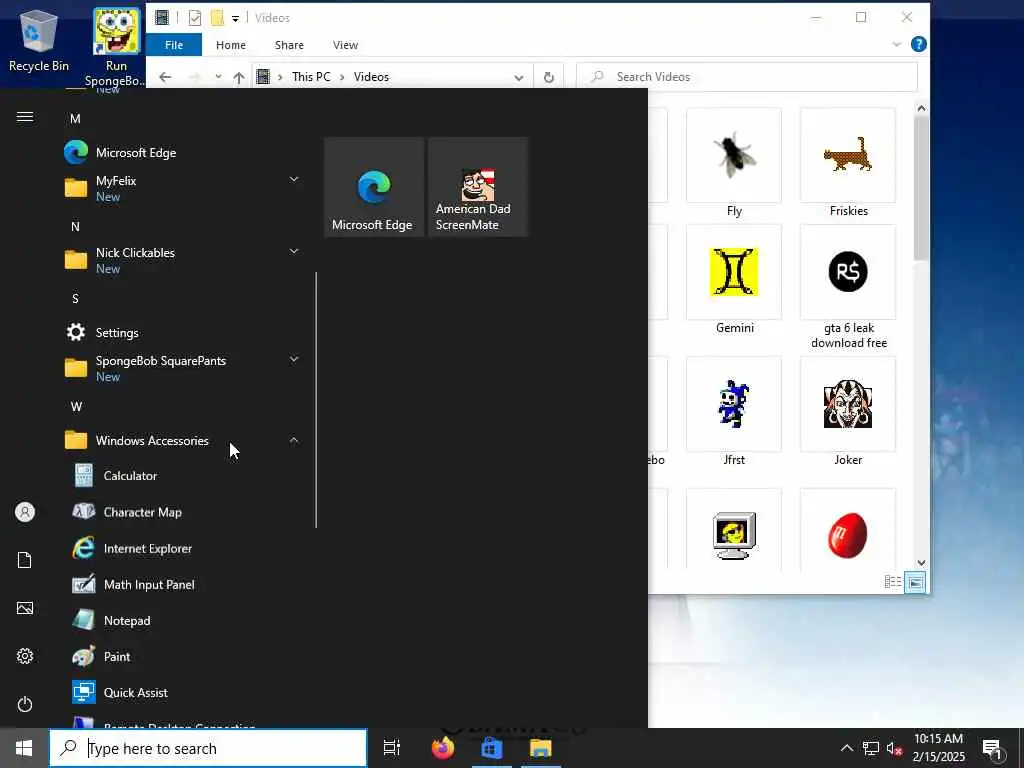Expand the SpongeBob SquarePants folder
1024x768 pixels.
[x=294, y=360]
